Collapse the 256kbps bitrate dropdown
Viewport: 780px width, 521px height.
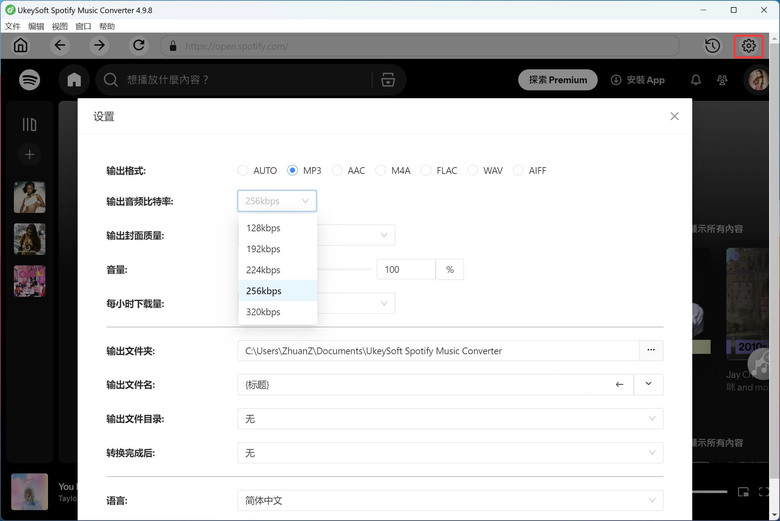tap(277, 201)
